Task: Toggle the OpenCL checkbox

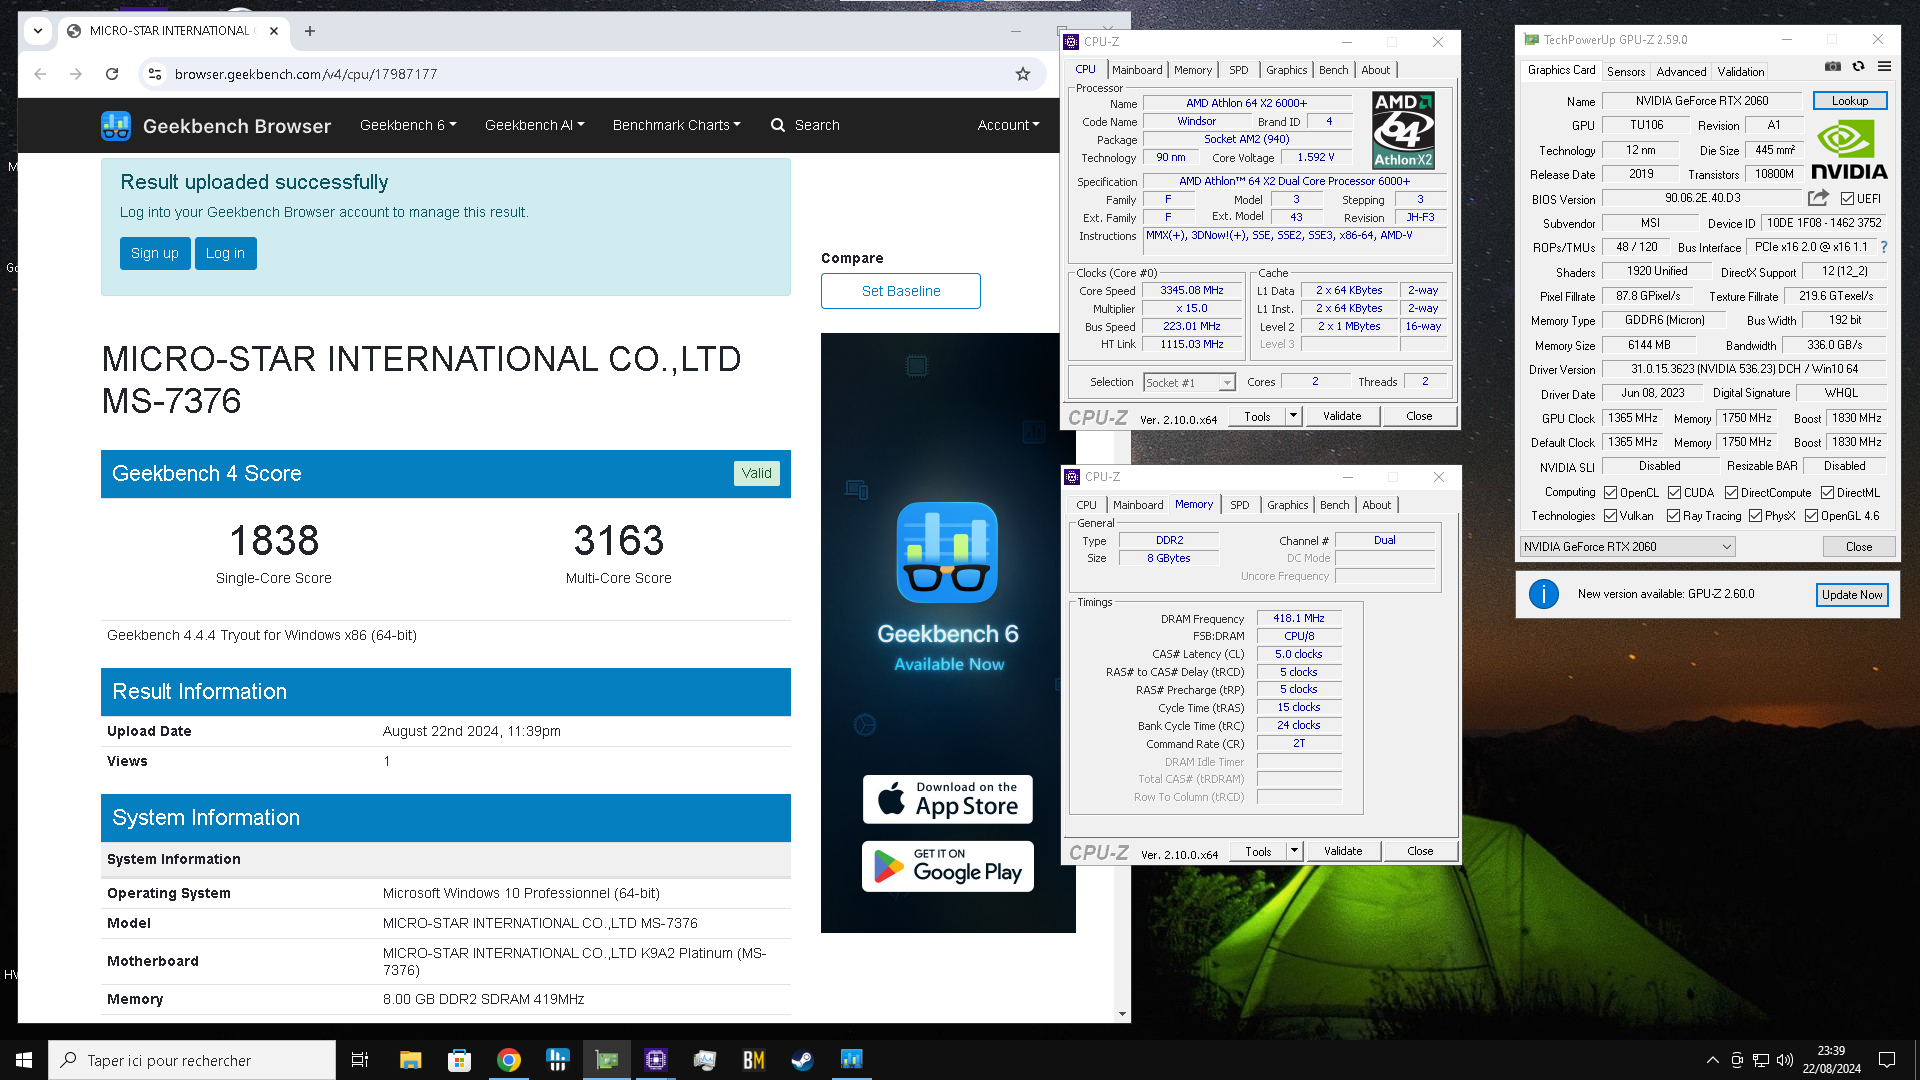Action: (x=1610, y=492)
